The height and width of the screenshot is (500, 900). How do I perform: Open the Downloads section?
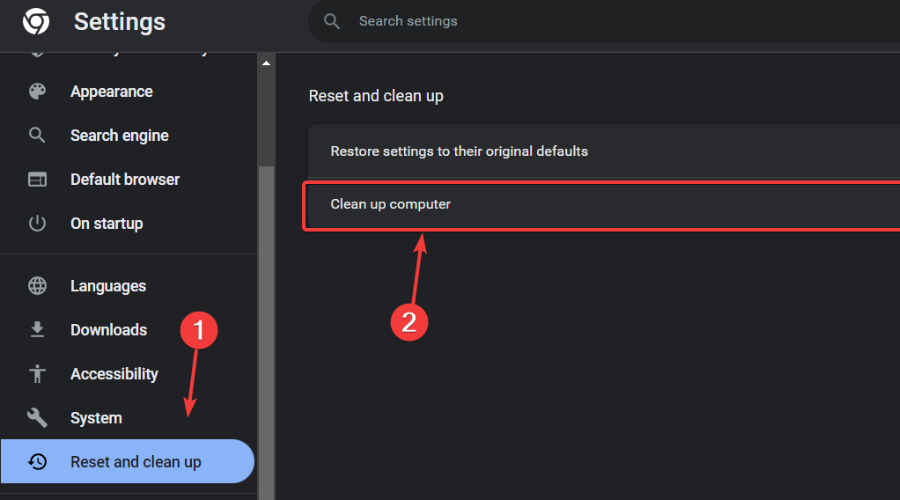[x=108, y=330]
